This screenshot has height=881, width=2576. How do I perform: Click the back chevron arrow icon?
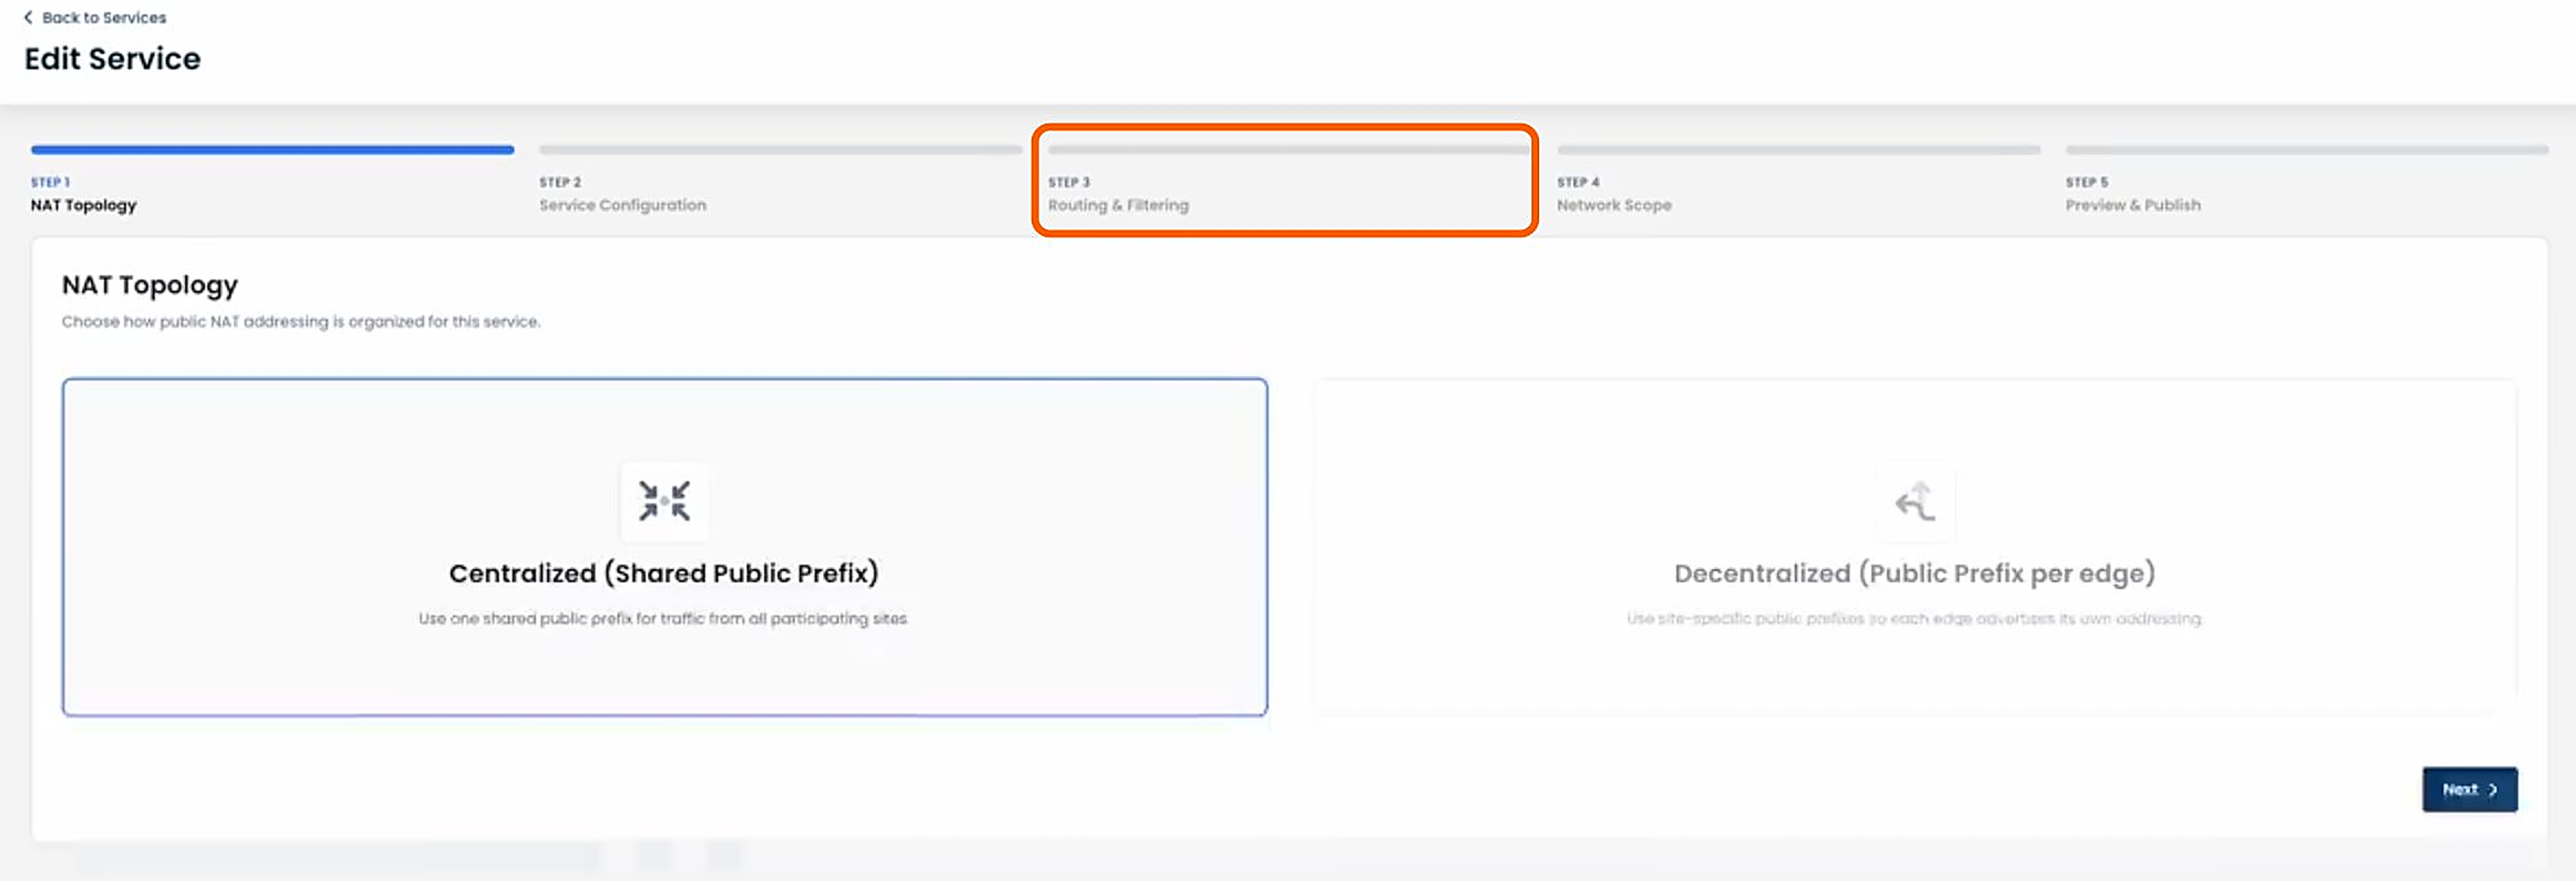[x=28, y=17]
